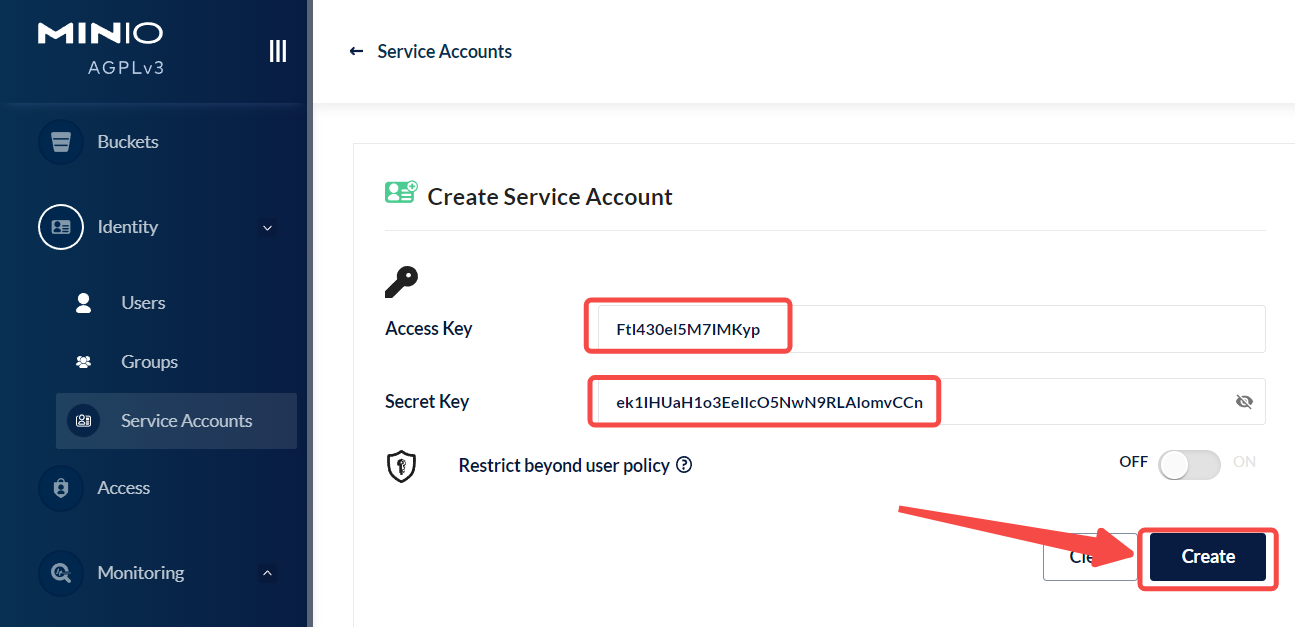Click the Service Accounts badge icon
This screenshot has width=1295, height=627.
84,421
